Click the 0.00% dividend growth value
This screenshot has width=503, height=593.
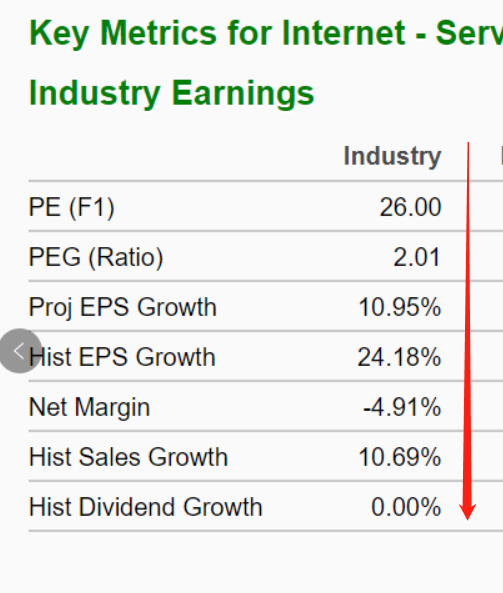406,507
